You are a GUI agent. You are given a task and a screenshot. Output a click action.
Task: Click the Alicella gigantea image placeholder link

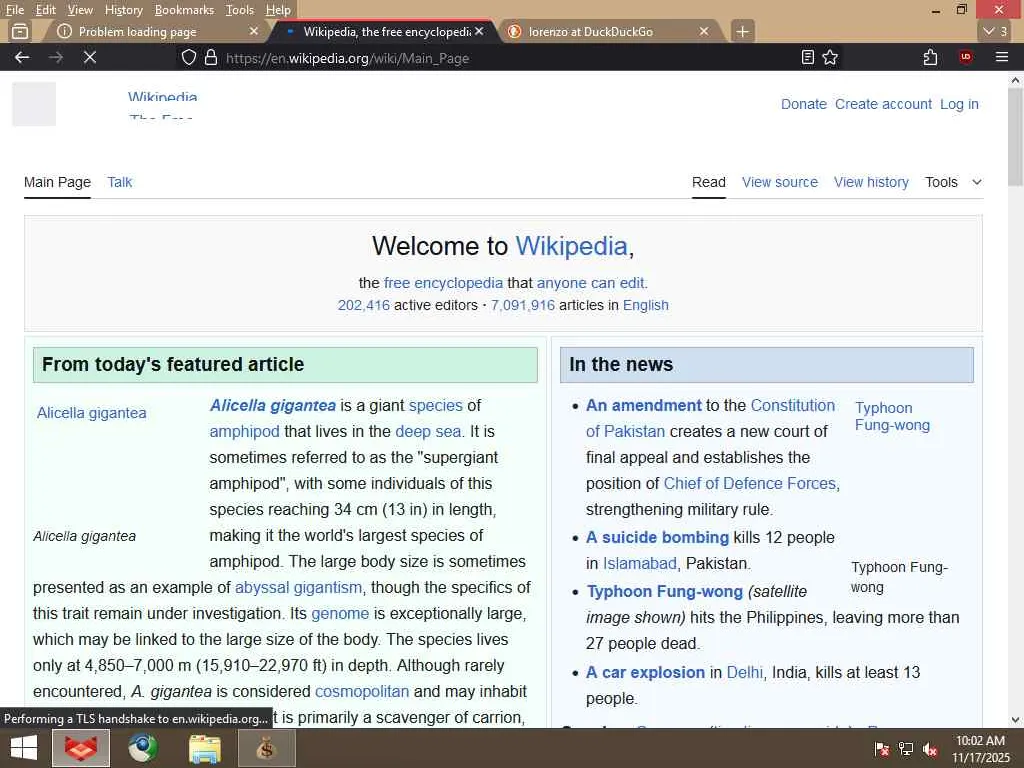91,413
